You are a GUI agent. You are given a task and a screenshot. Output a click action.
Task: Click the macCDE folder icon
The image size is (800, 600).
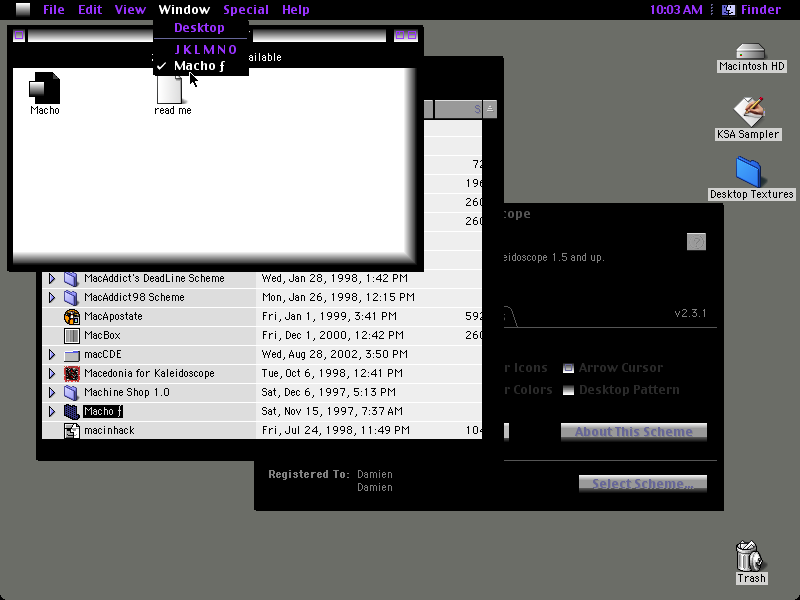(71, 355)
